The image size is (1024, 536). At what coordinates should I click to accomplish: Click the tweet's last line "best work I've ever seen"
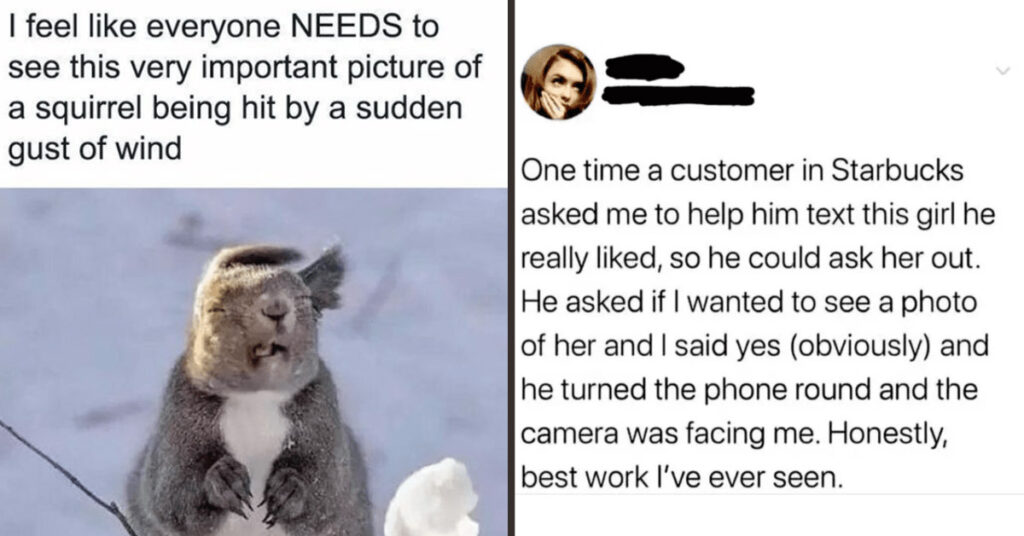pyautogui.click(x=682, y=478)
